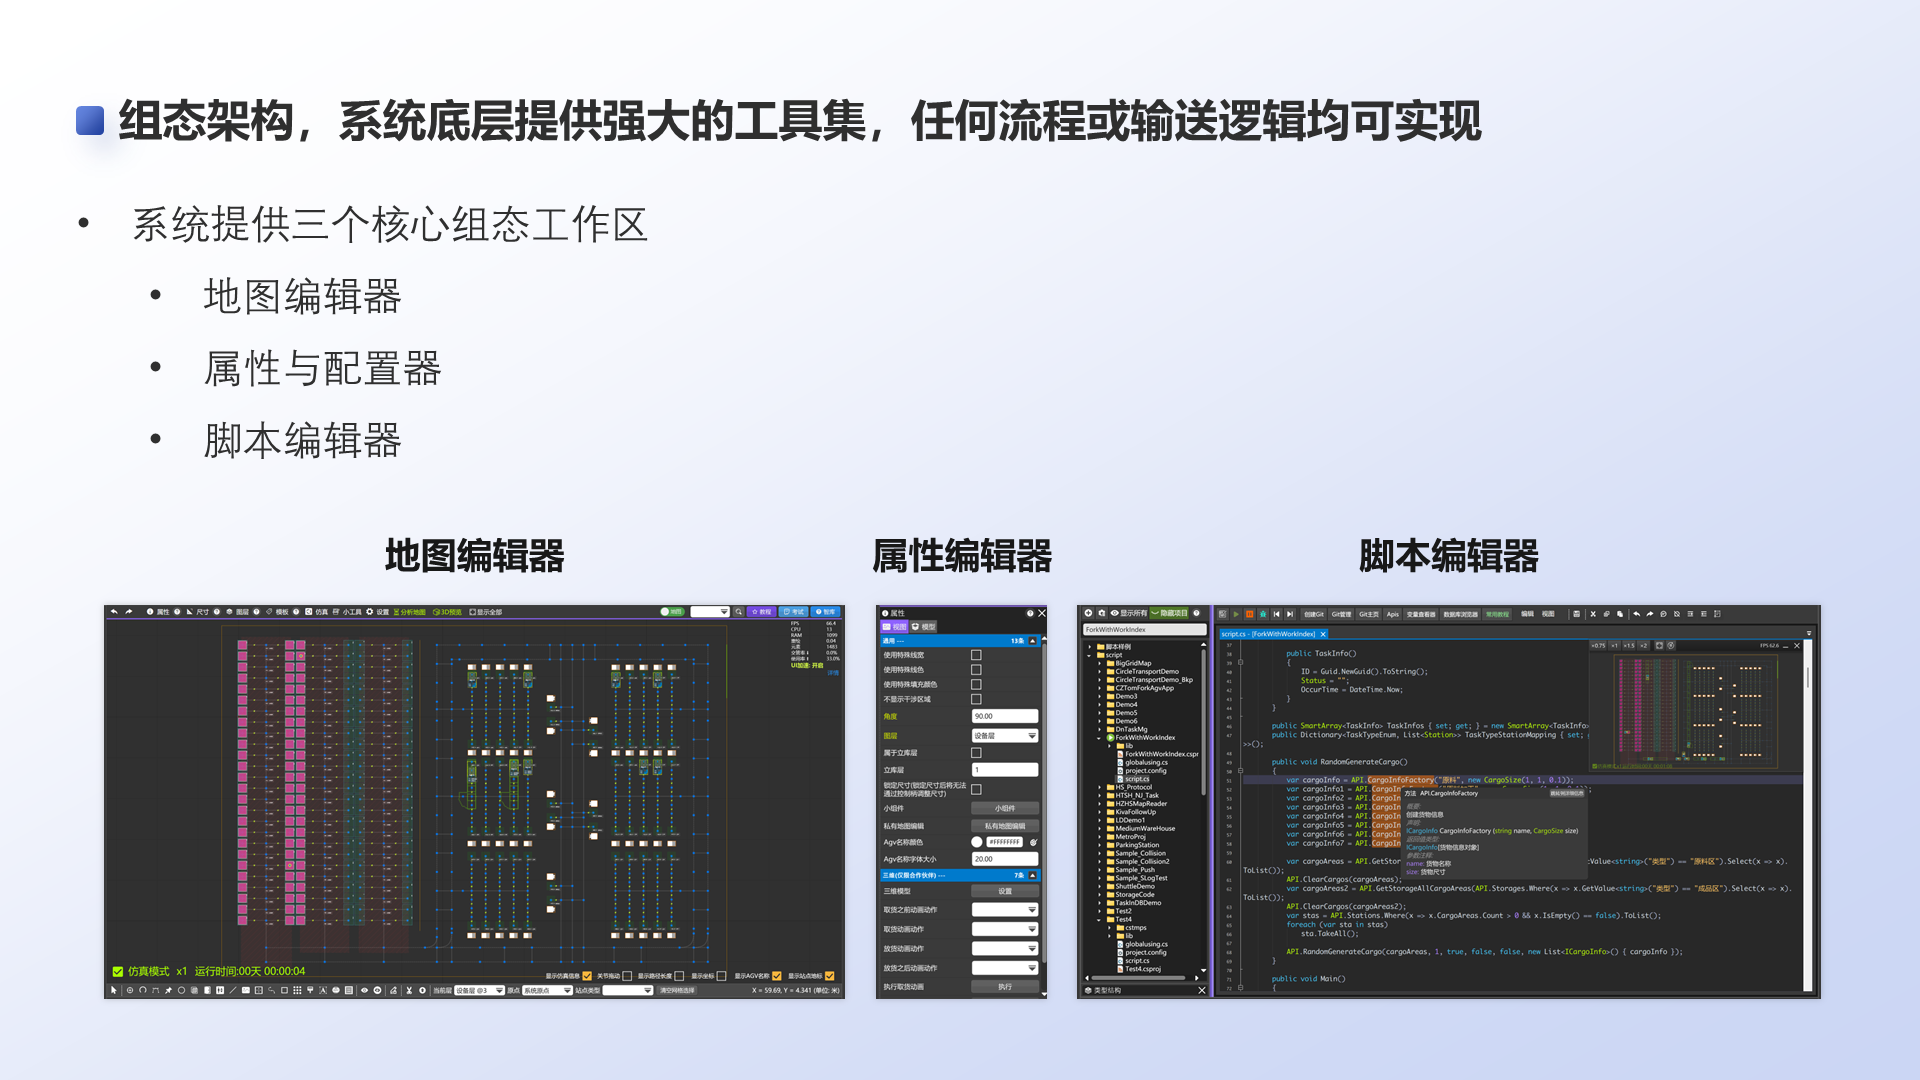Select the script.cs ForkWithWorkIndex editor tab

pos(1268,634)
